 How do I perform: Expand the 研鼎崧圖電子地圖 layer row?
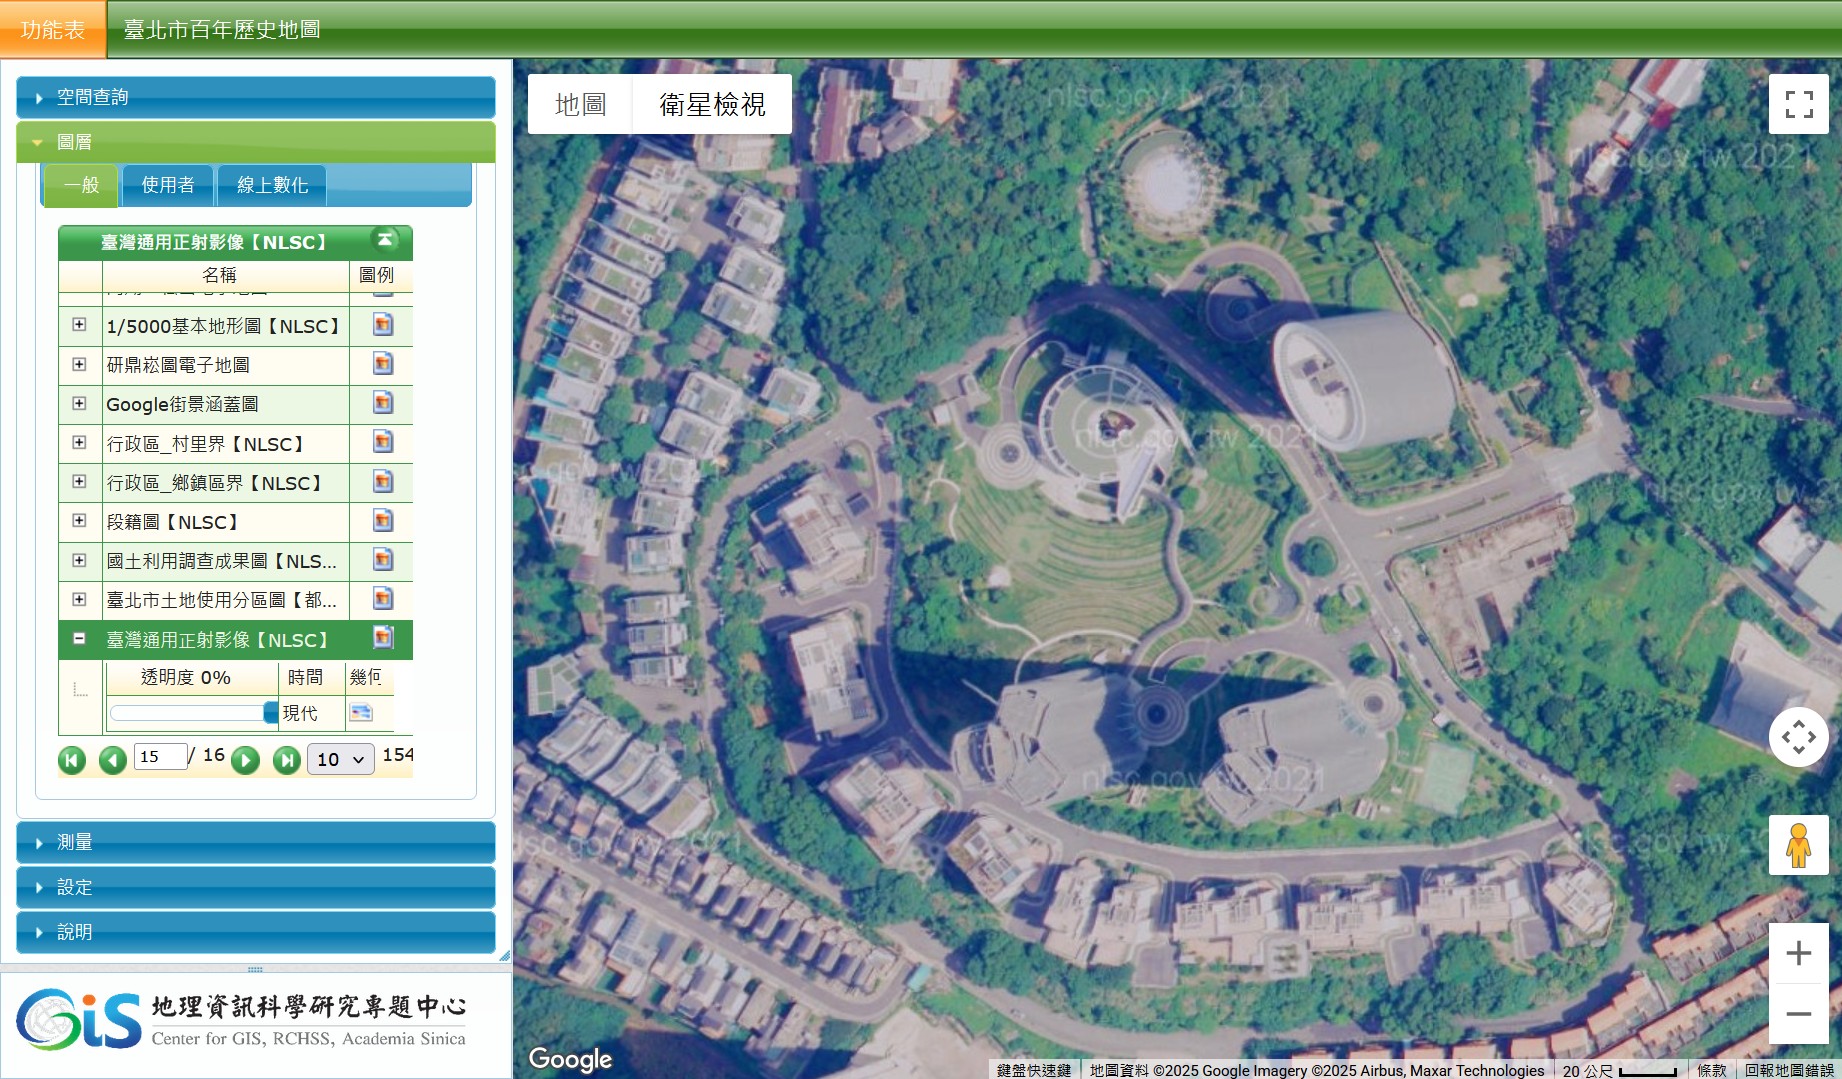point(79,364)
